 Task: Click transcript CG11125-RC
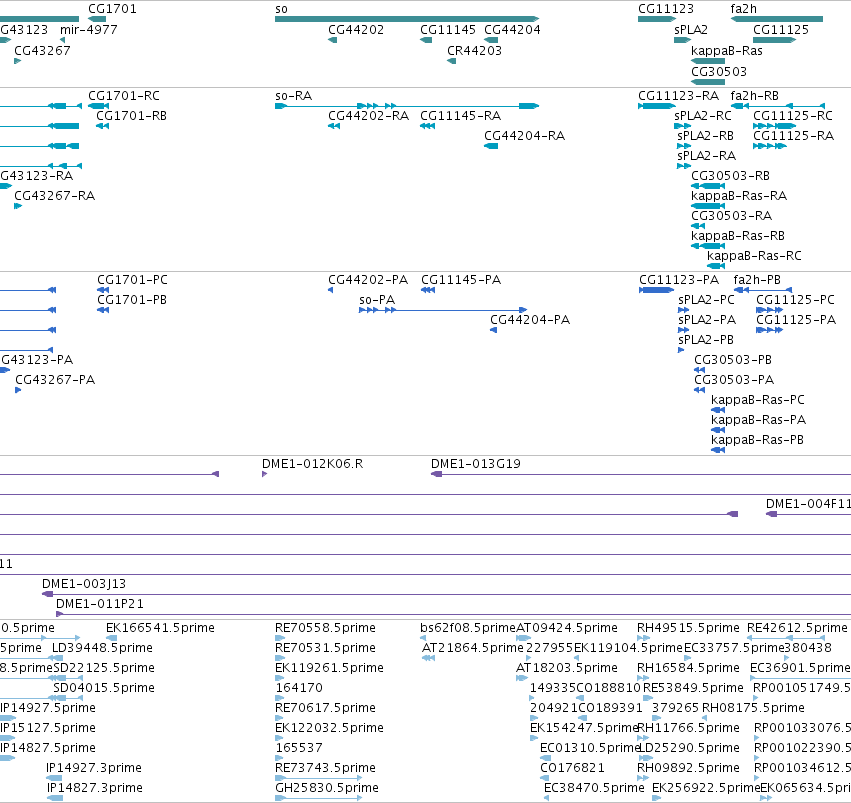[x=793, y=116]
